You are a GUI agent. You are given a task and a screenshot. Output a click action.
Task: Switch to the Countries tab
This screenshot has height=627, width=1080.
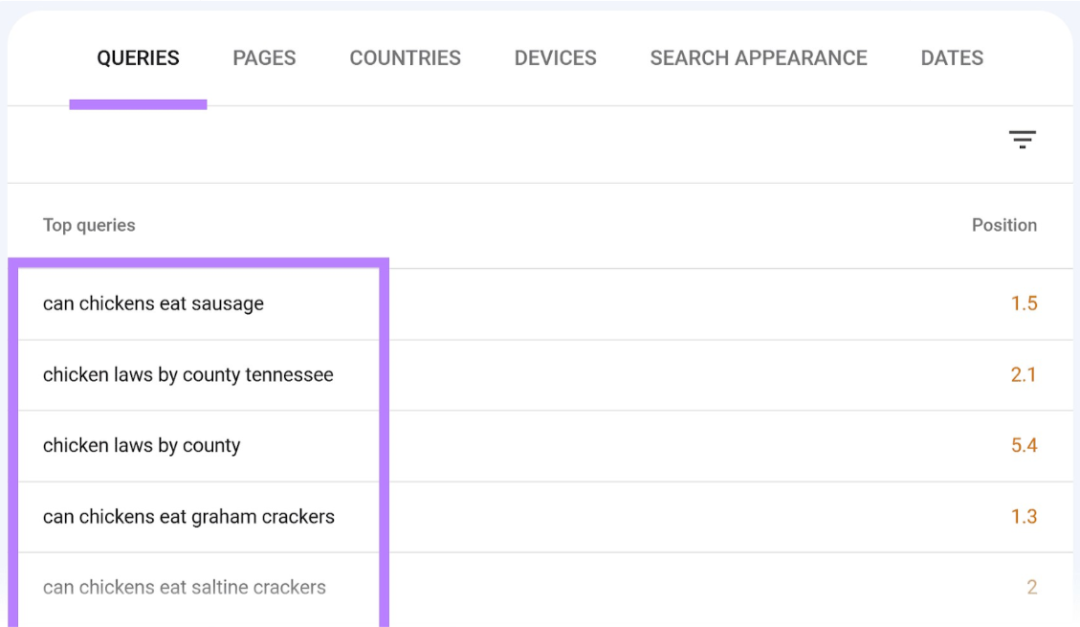point(405,58)
